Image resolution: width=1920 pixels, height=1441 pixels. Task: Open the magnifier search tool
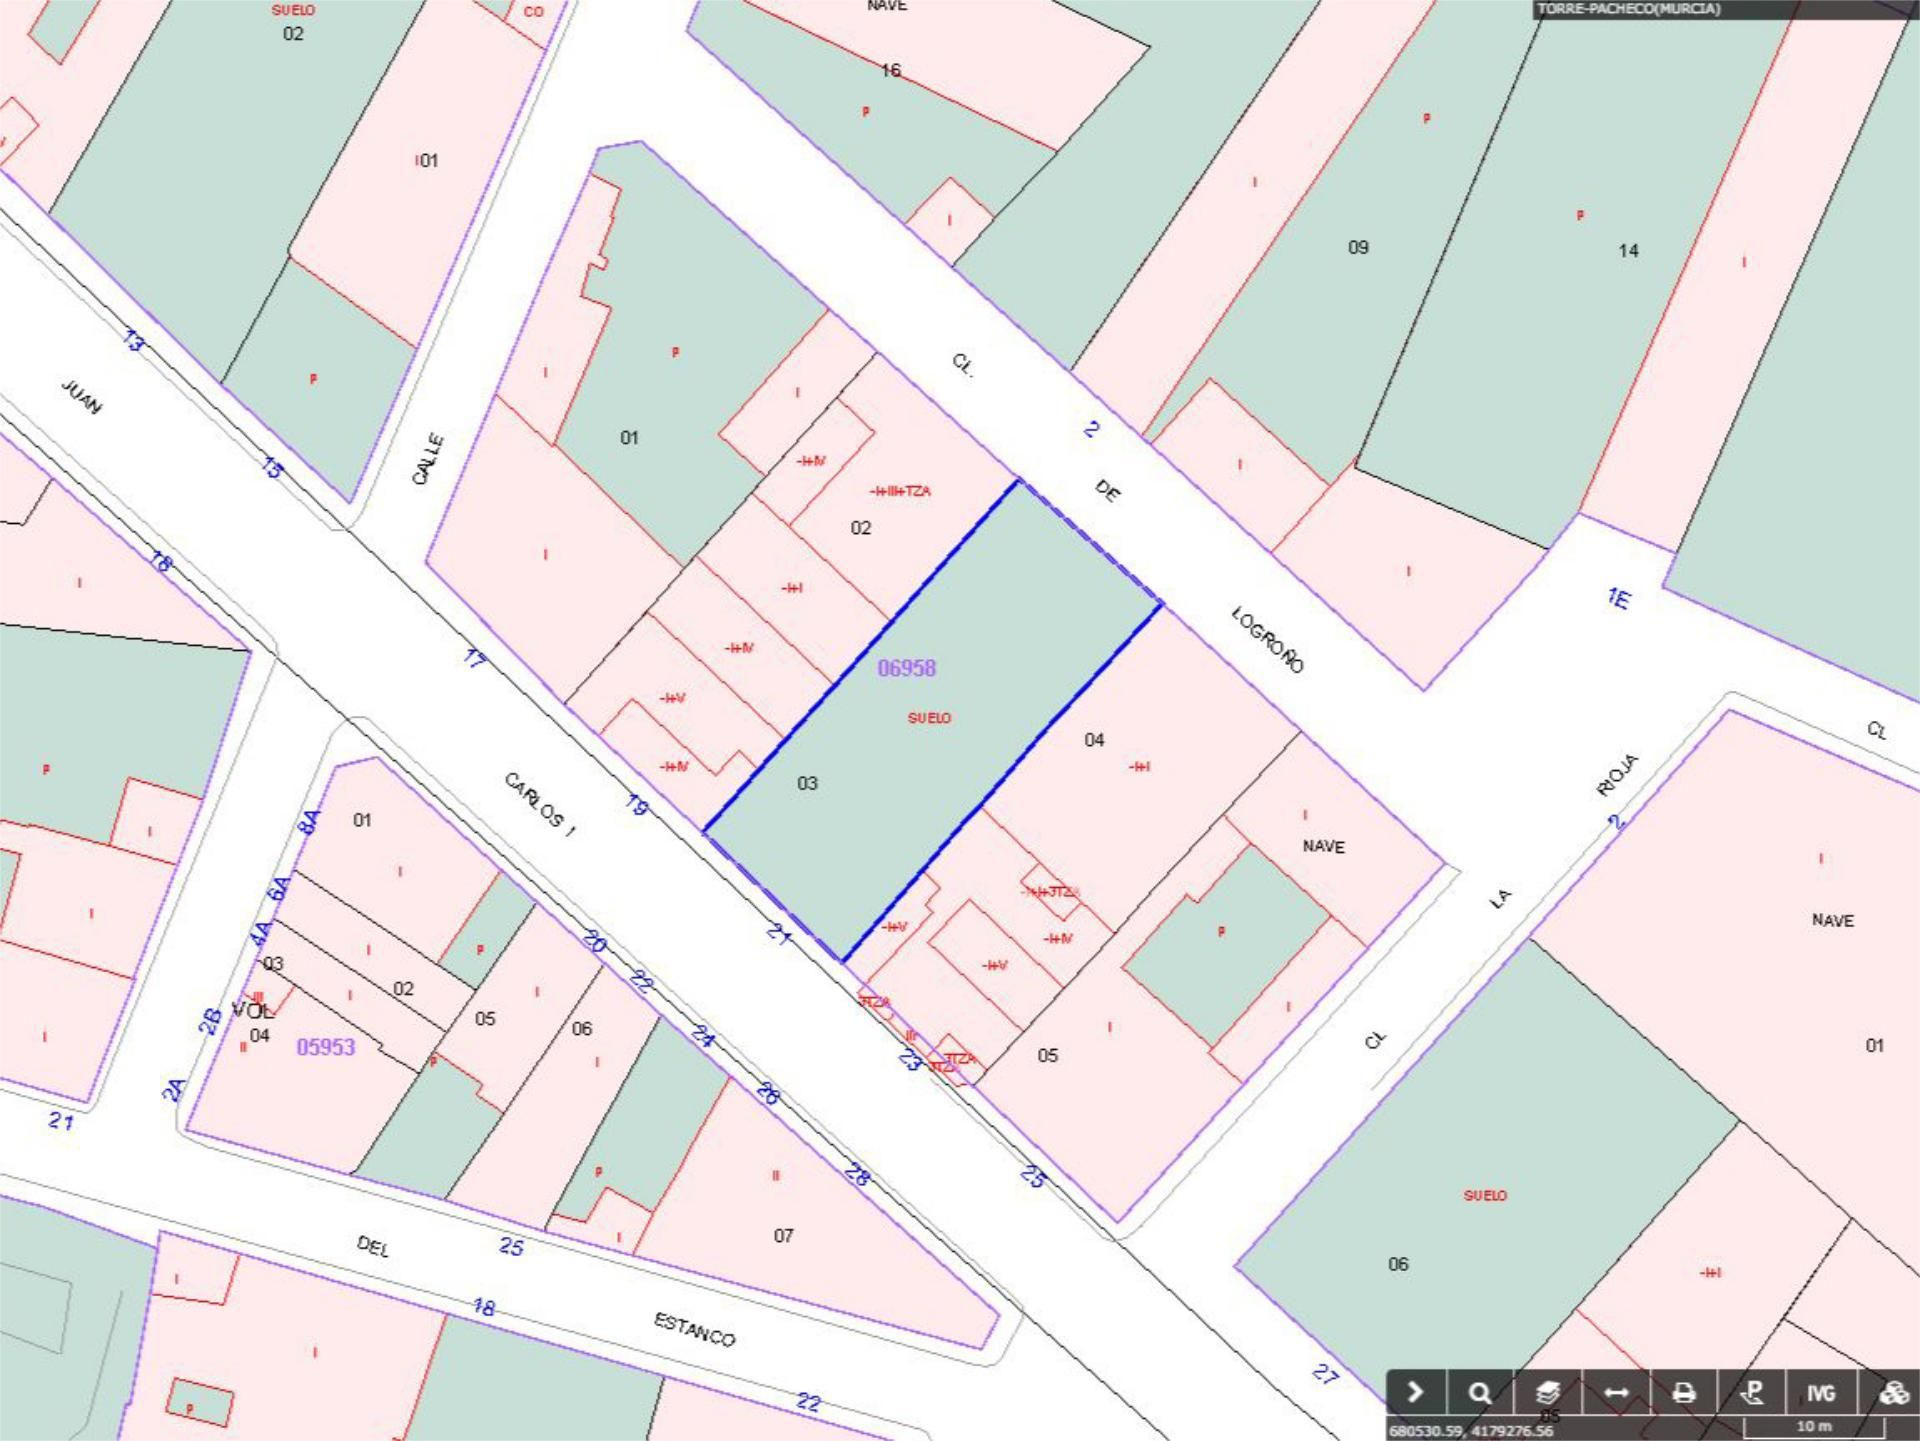pos(1480,1392)
